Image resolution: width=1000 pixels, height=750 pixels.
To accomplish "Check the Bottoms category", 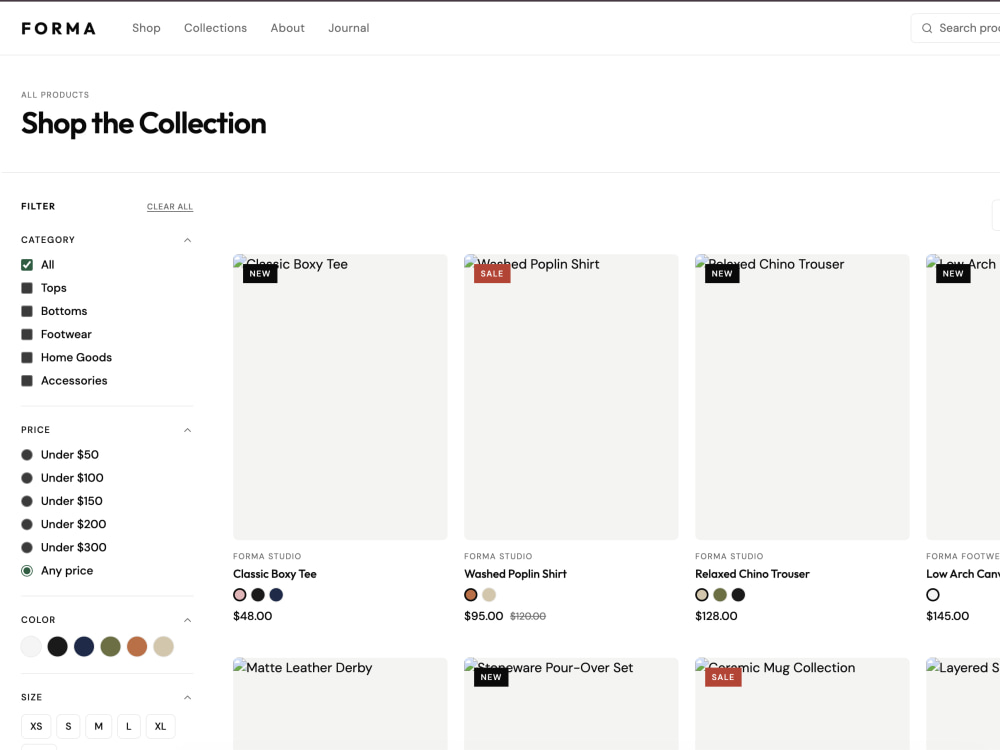I will pyautogui.click(x=27, y=311).
